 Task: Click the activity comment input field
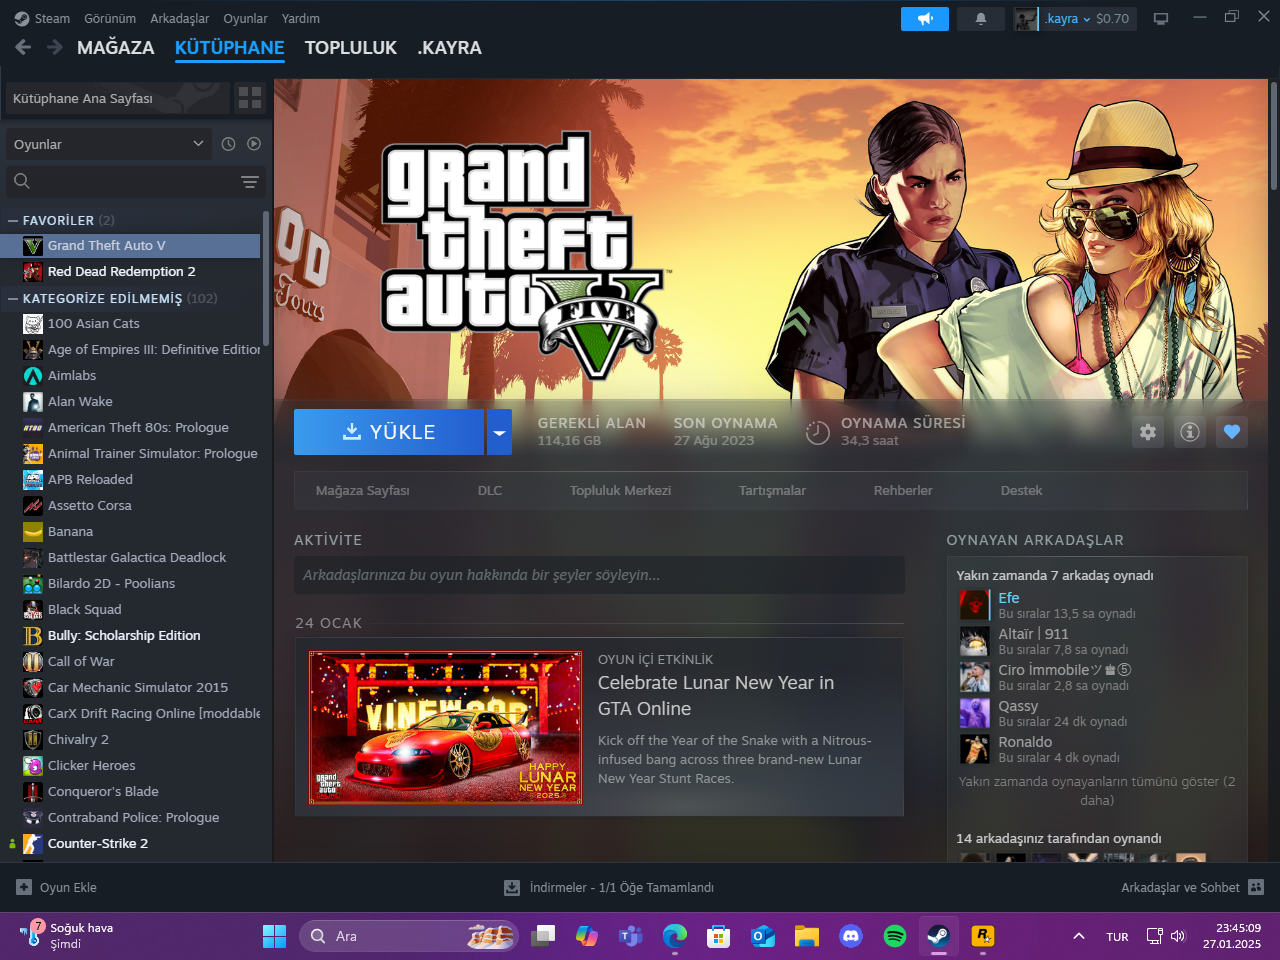pos(599,575)
